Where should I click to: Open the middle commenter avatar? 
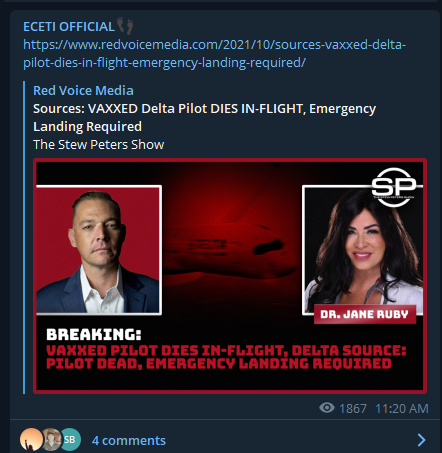[52, 439]
